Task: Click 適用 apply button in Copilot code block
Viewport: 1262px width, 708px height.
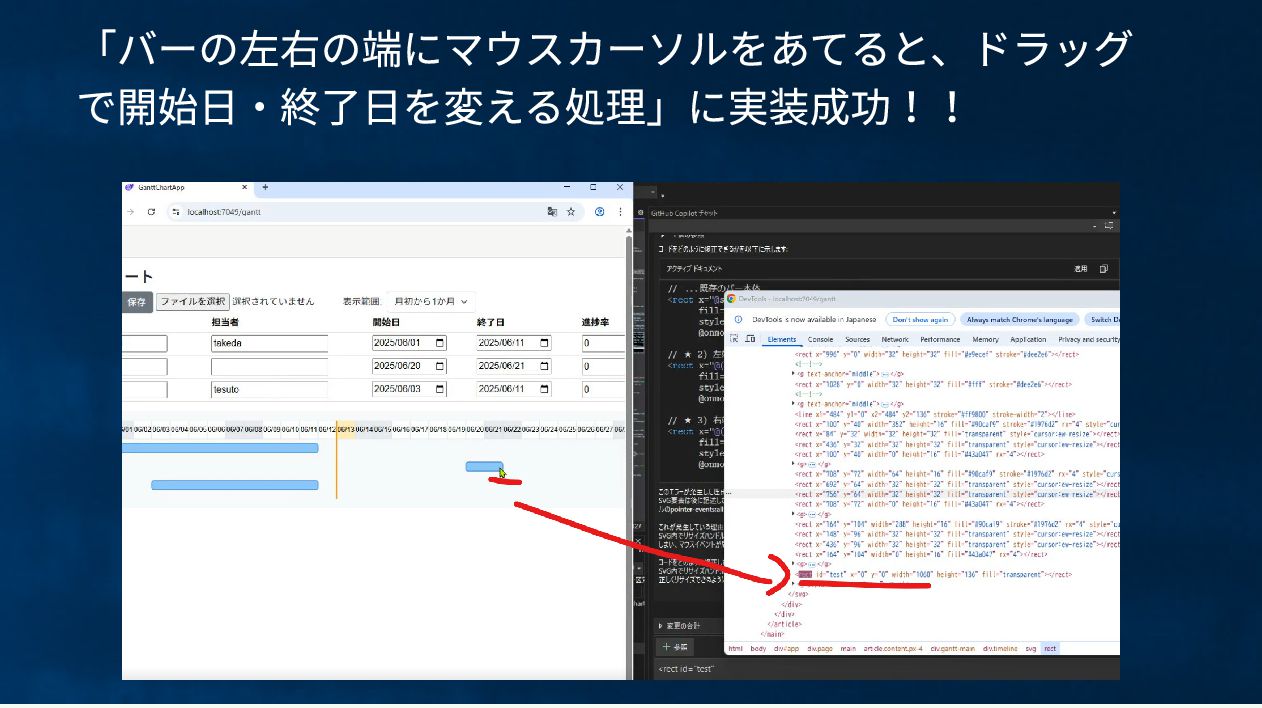Action: 1081,269
